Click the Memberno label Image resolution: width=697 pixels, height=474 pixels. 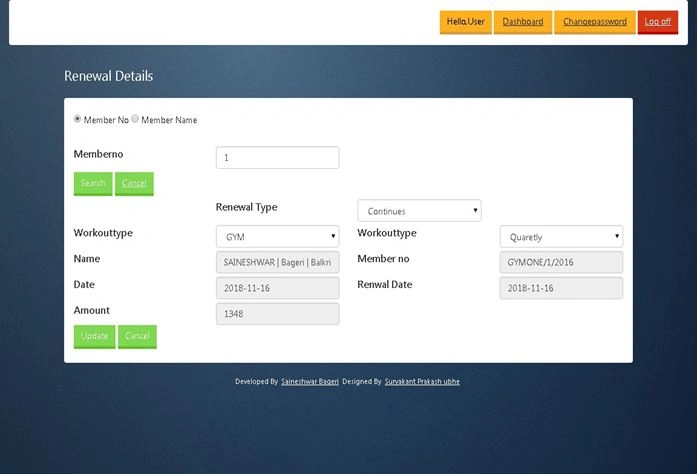98,154
